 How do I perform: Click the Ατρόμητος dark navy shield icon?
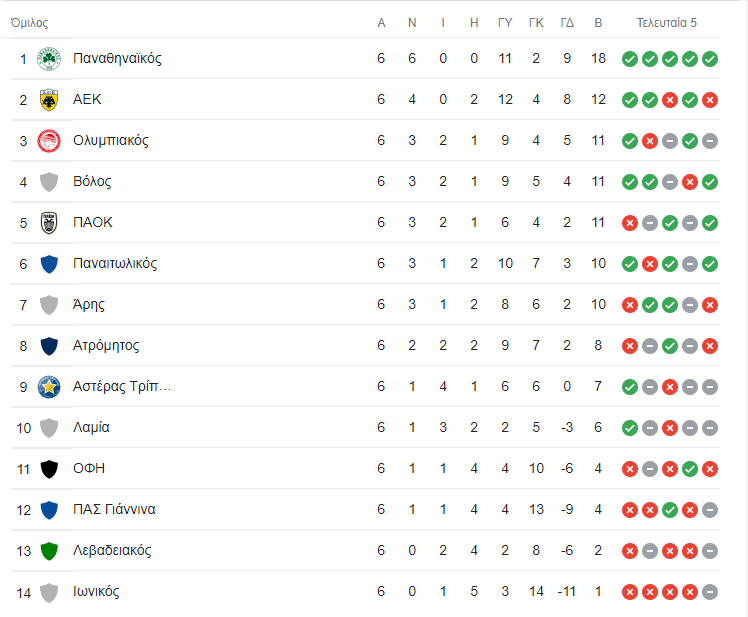(49, 346)
